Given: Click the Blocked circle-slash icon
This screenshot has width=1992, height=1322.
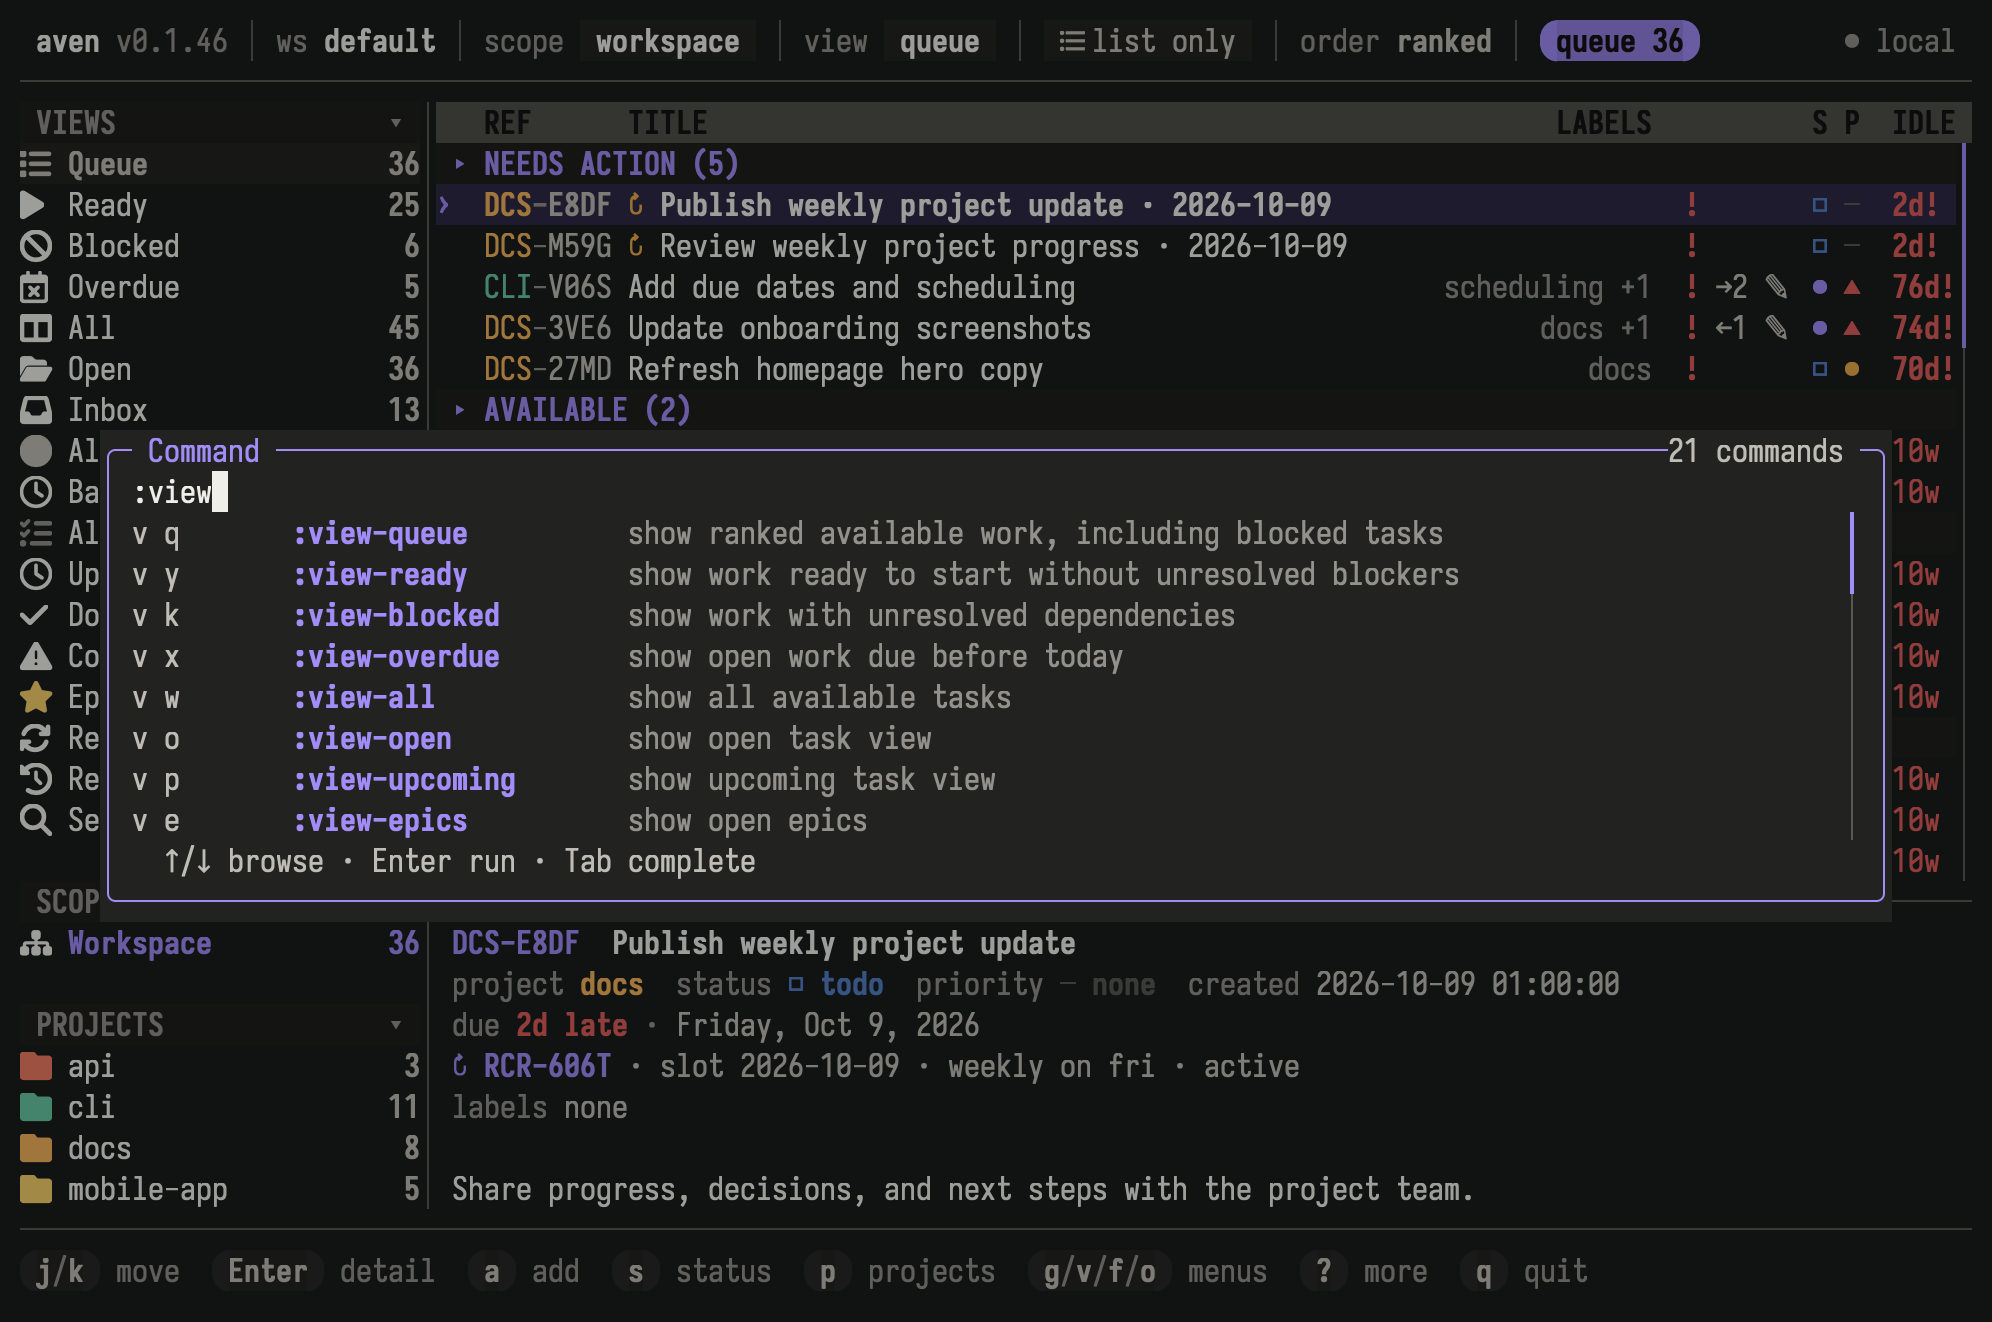Looking at the screenshot, I should click(x=35, y=246).
